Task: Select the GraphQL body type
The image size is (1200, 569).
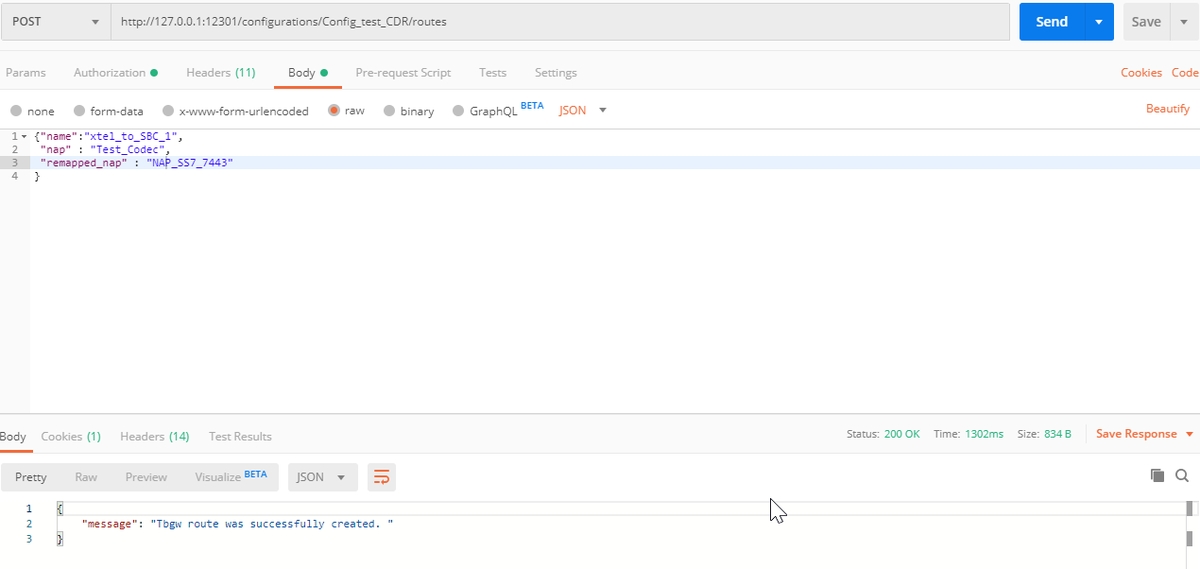Action: tap(459, 111)
